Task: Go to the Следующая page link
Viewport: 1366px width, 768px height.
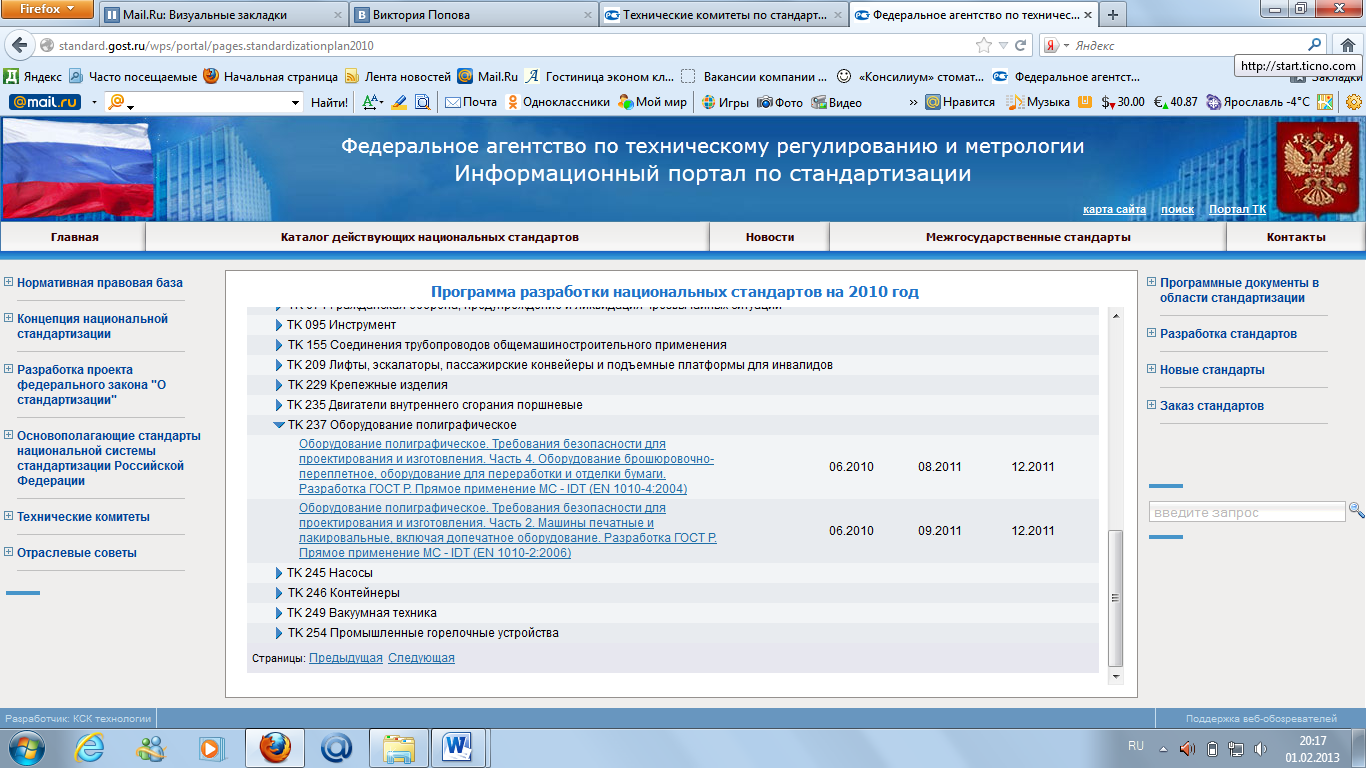Action: pyautogui.click(x=421, y=658)
